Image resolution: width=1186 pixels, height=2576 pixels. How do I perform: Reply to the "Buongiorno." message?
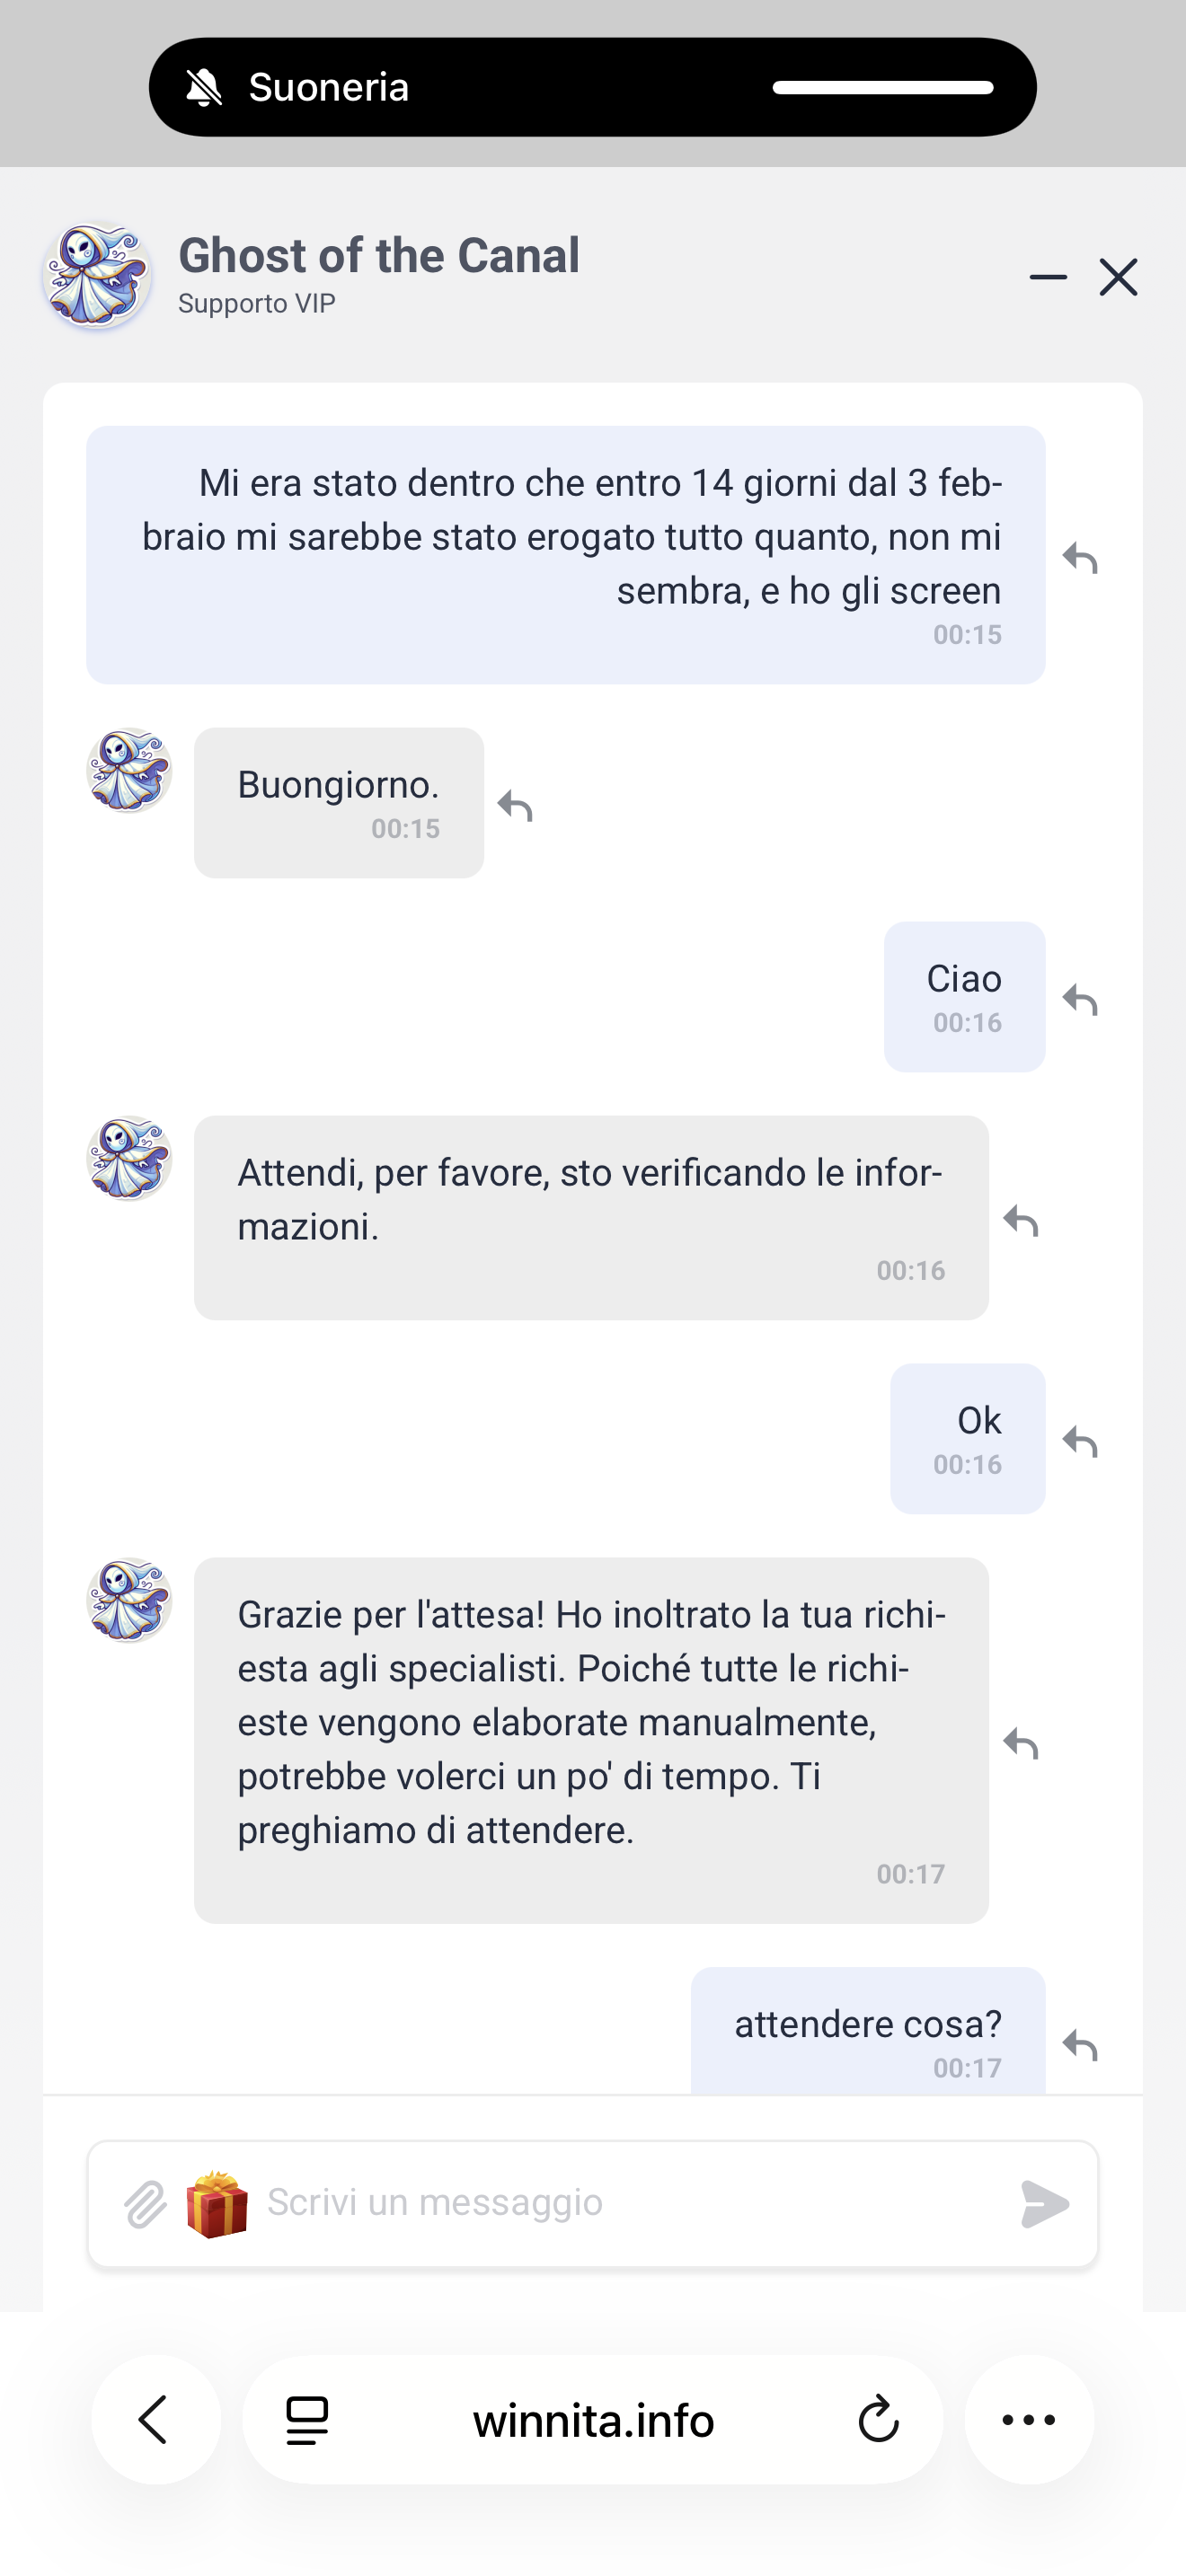(x=515, y=805)
